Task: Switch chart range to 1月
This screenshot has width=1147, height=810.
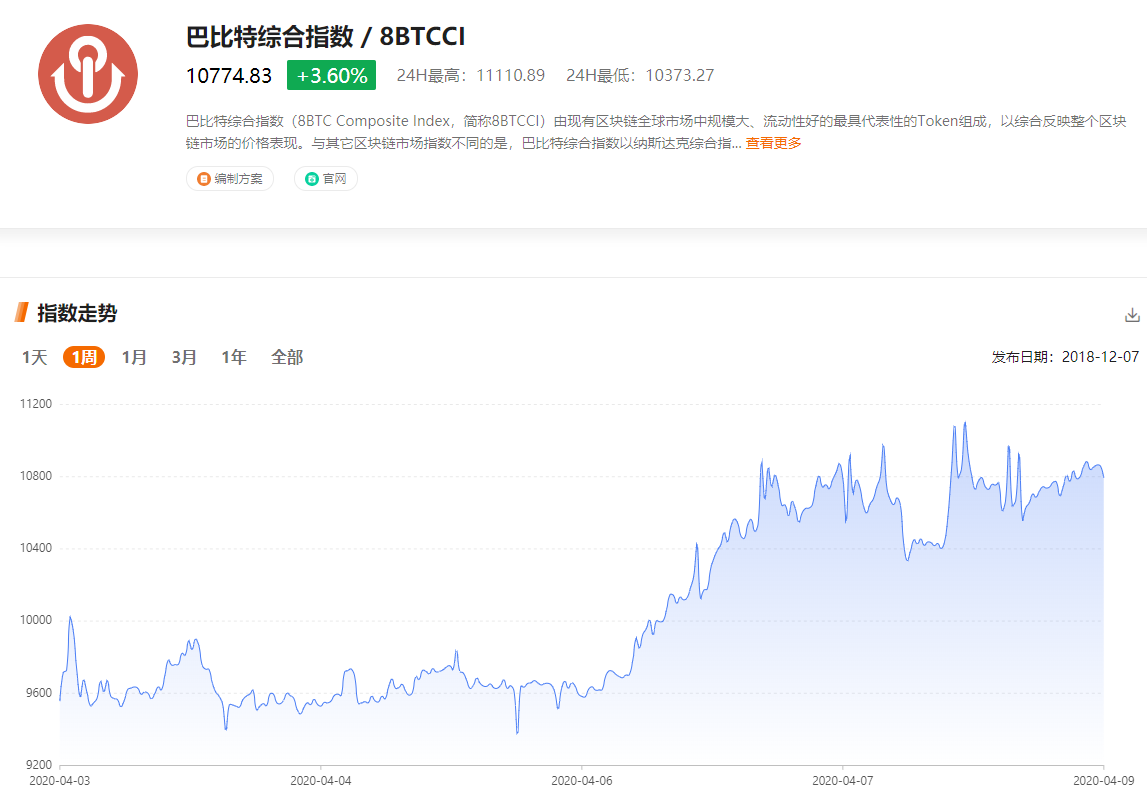Action: point(134,357)
